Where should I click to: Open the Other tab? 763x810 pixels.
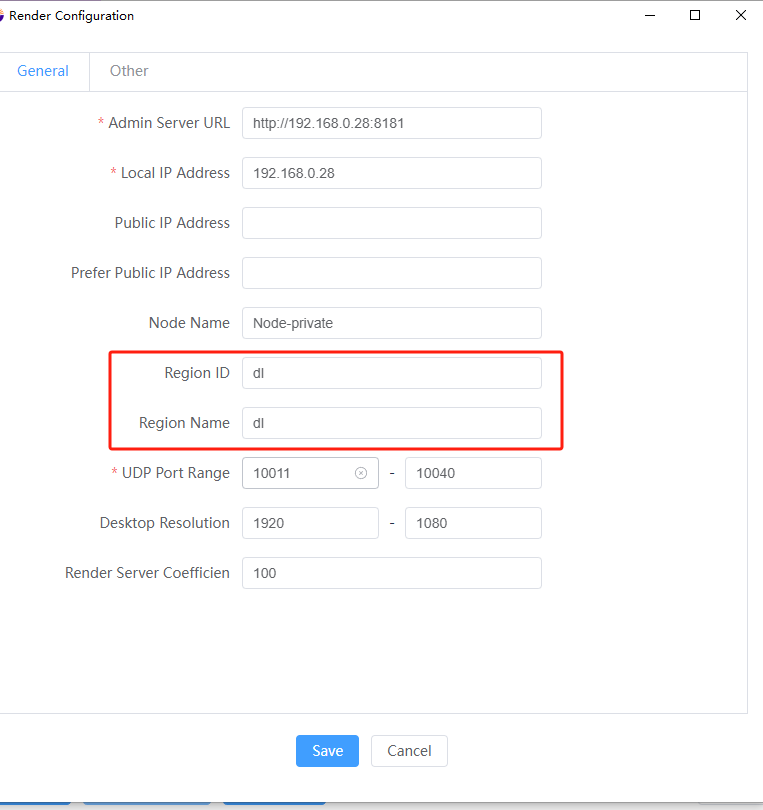coord(129,71)
